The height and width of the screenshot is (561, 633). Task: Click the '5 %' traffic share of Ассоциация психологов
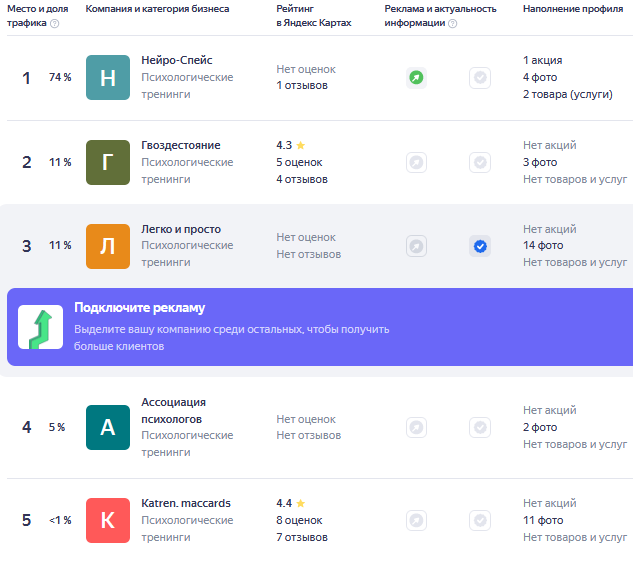coord(57,427)
